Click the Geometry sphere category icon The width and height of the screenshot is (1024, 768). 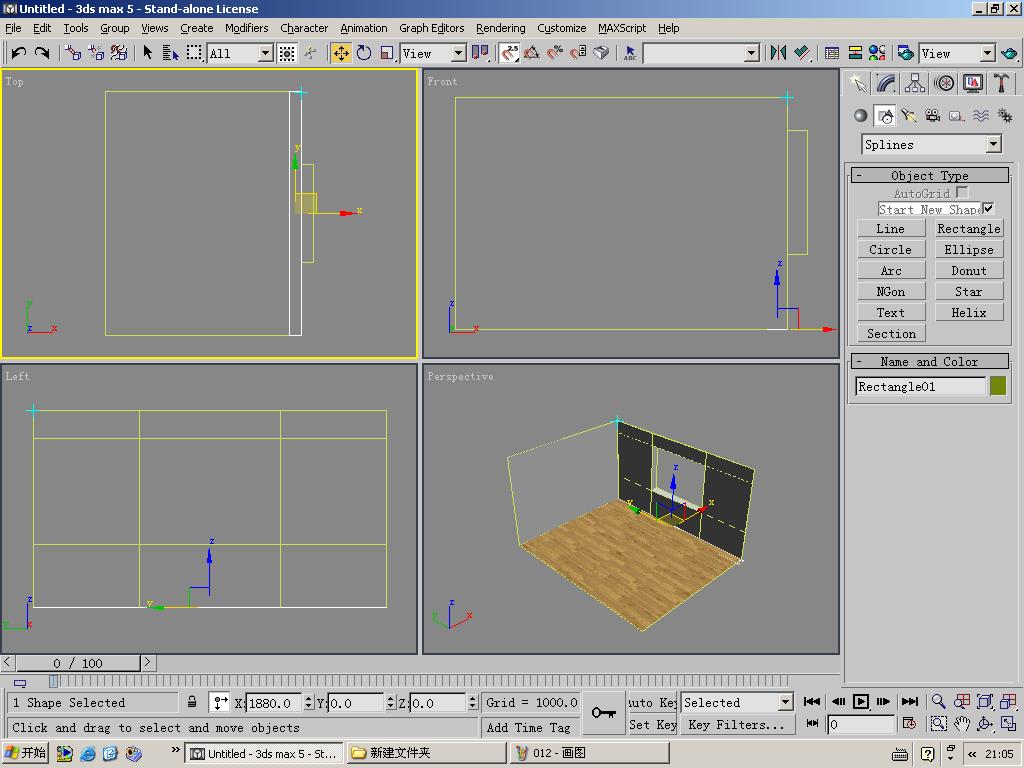tap(860, 116)
